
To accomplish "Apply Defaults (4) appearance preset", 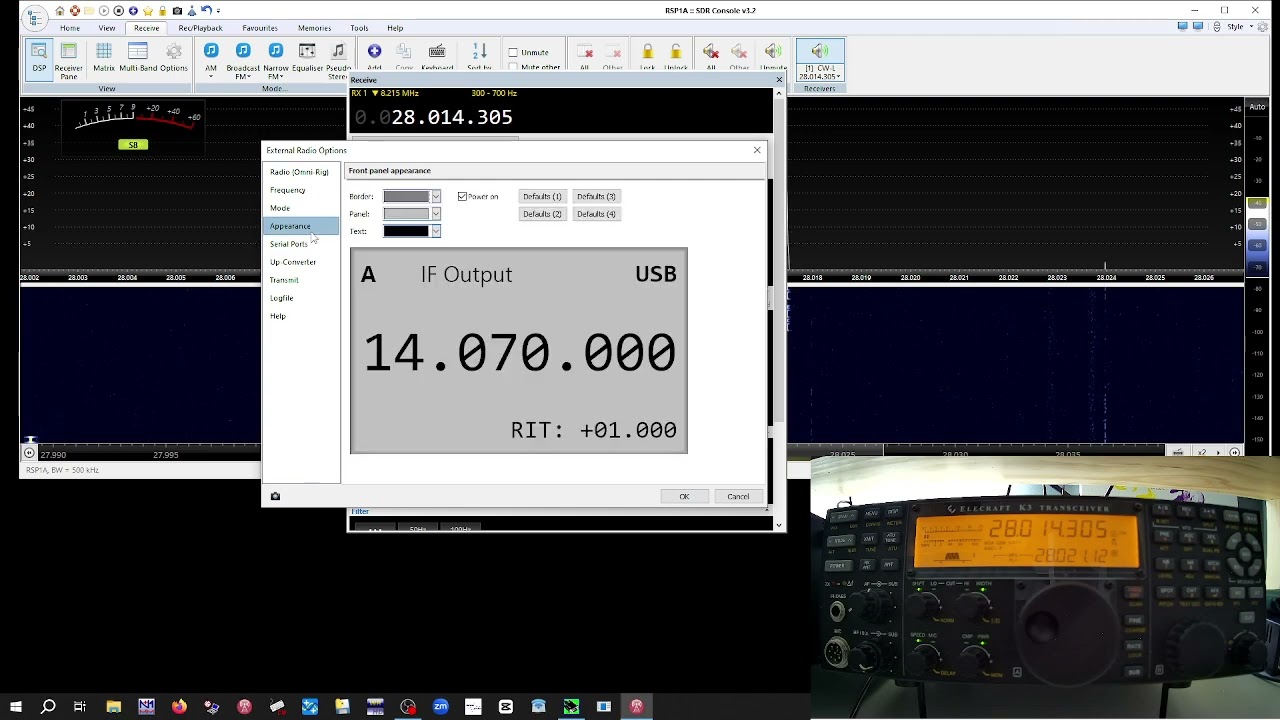I will click(596, 214).
